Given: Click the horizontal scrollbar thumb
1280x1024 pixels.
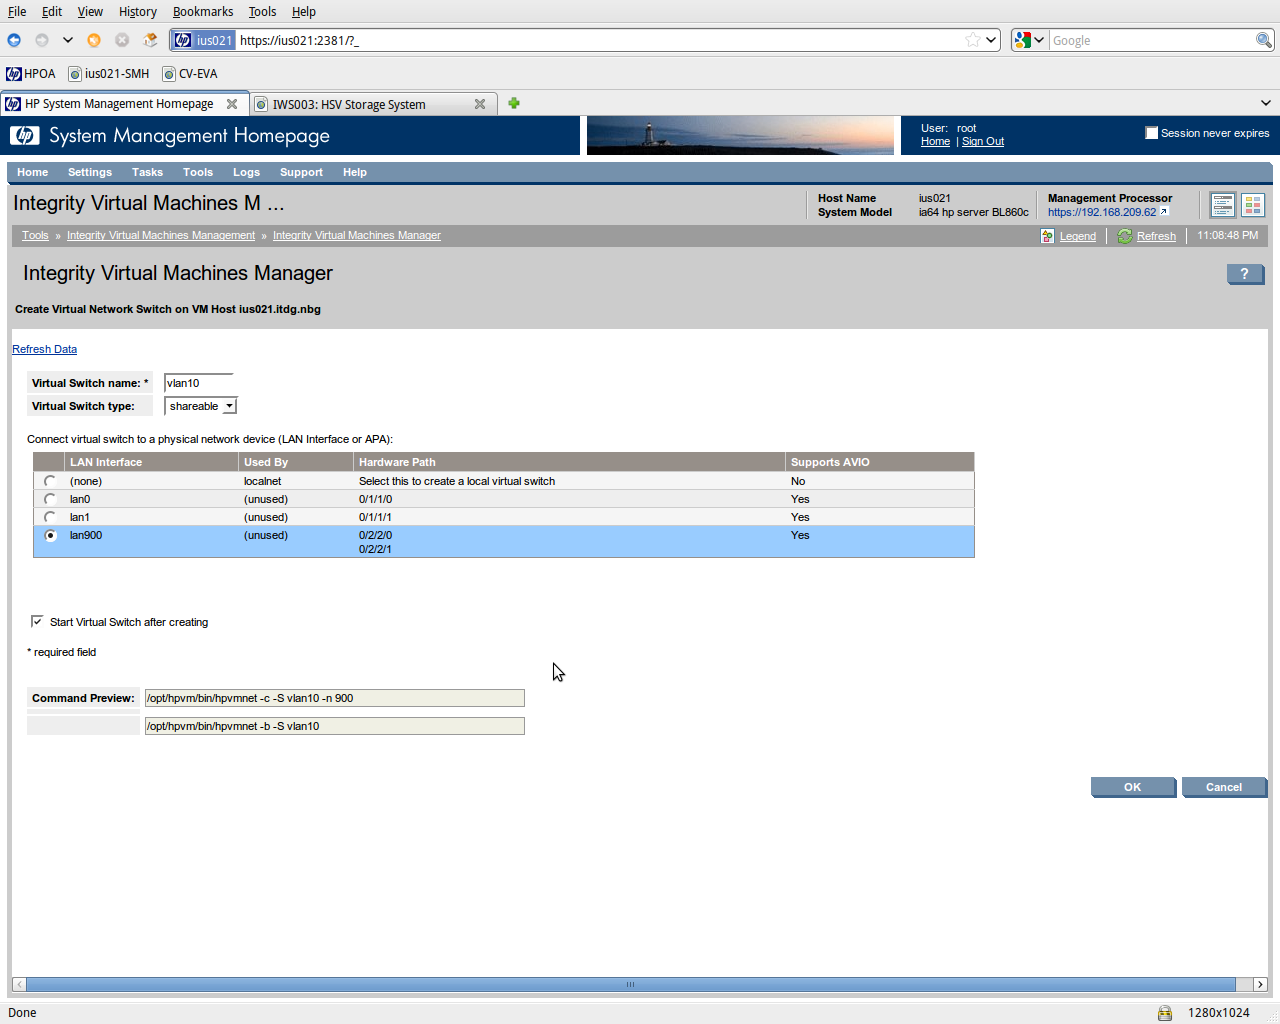Looking at the screenshot, I should [x=630, y=984].
